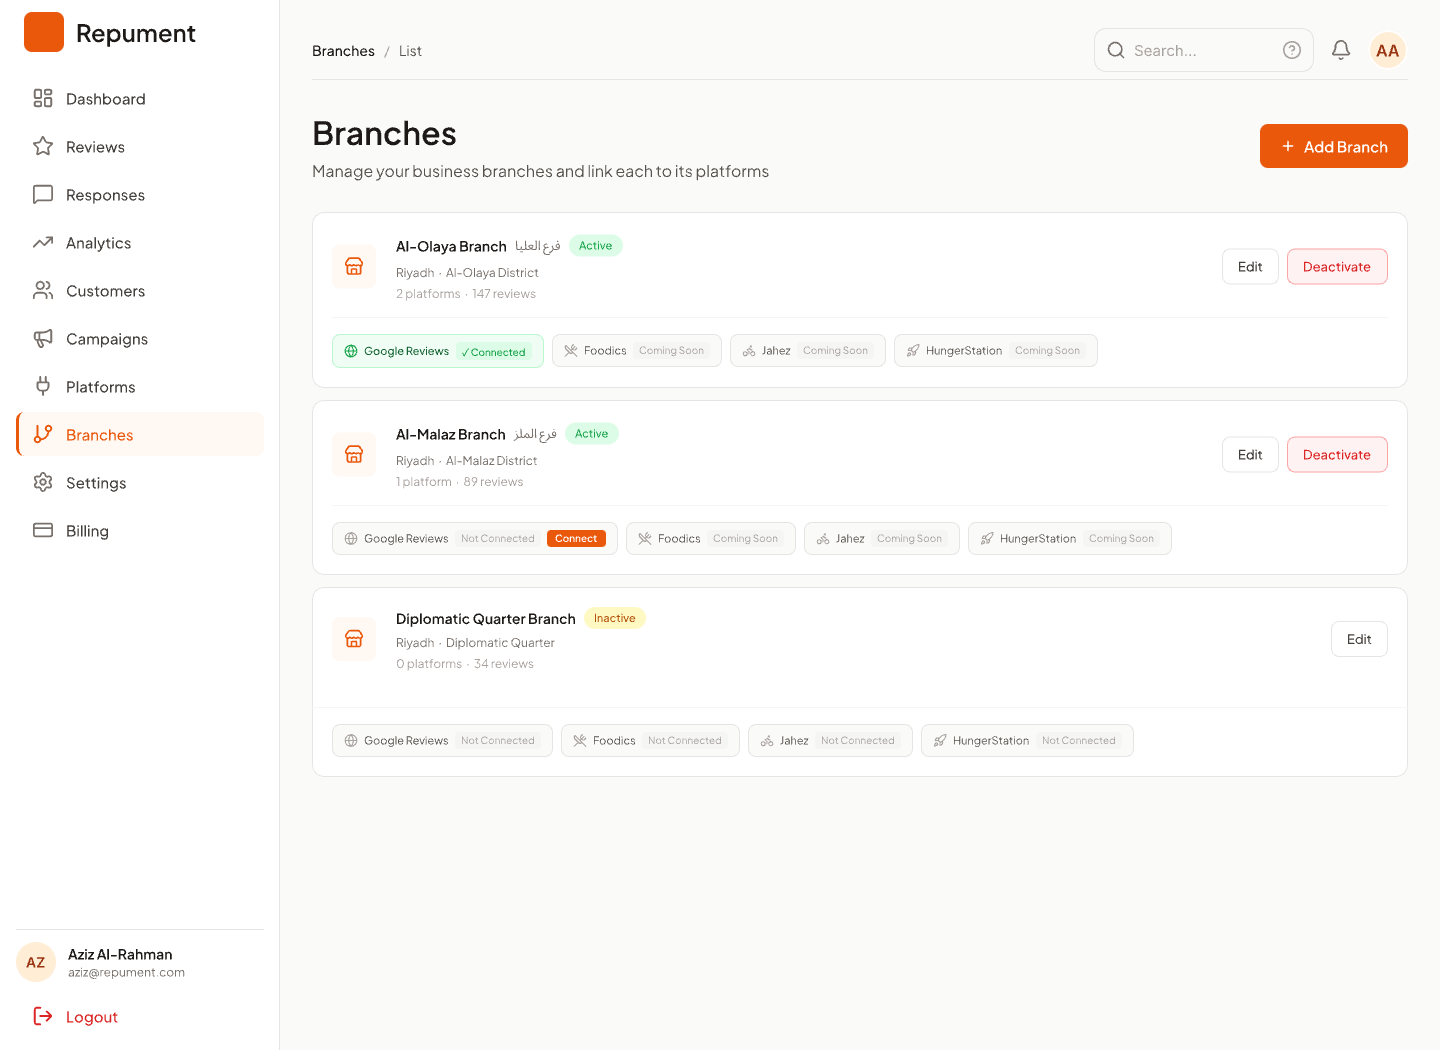Screen dimensions: 1440x1050
Task: Edit the Al-Olaya Branch
Action: coord(1250,267)
